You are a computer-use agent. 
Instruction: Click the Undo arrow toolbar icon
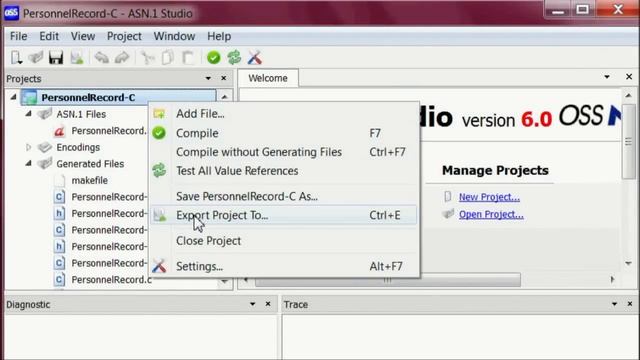pos(101,58)
